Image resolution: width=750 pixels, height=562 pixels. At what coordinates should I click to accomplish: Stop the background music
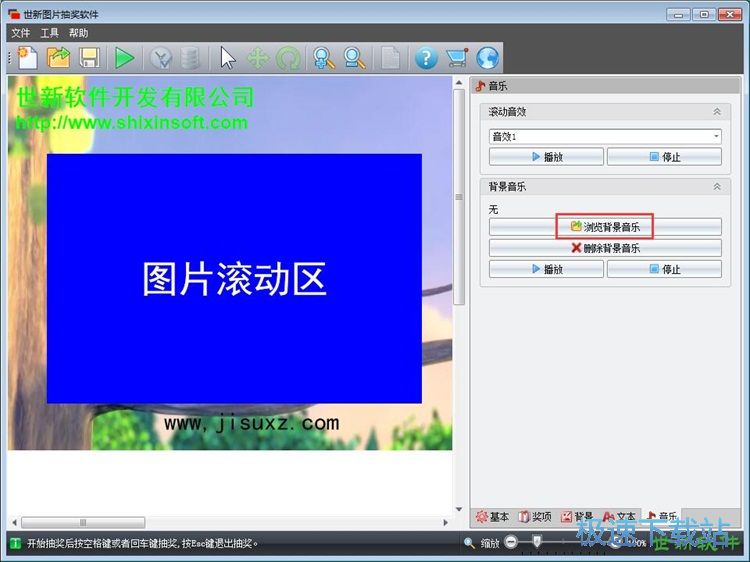[664, 269]
